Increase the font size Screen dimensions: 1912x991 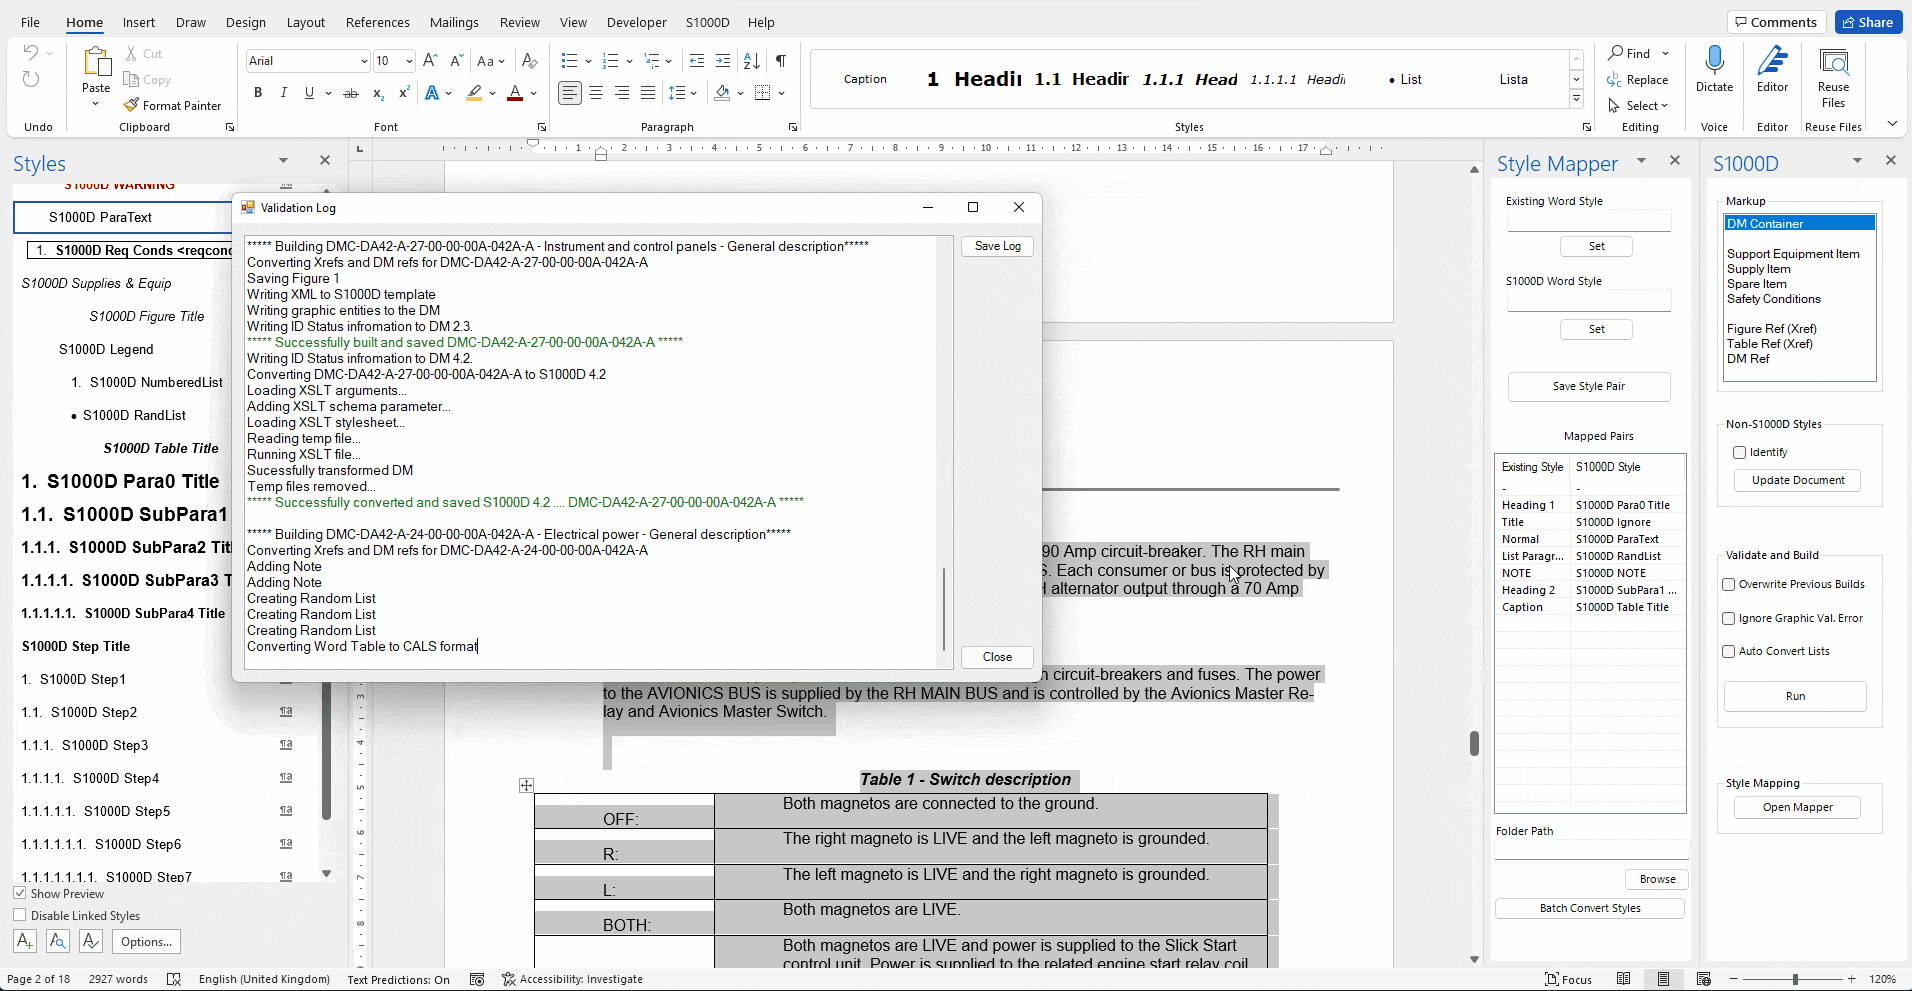[x=430, y=61]
